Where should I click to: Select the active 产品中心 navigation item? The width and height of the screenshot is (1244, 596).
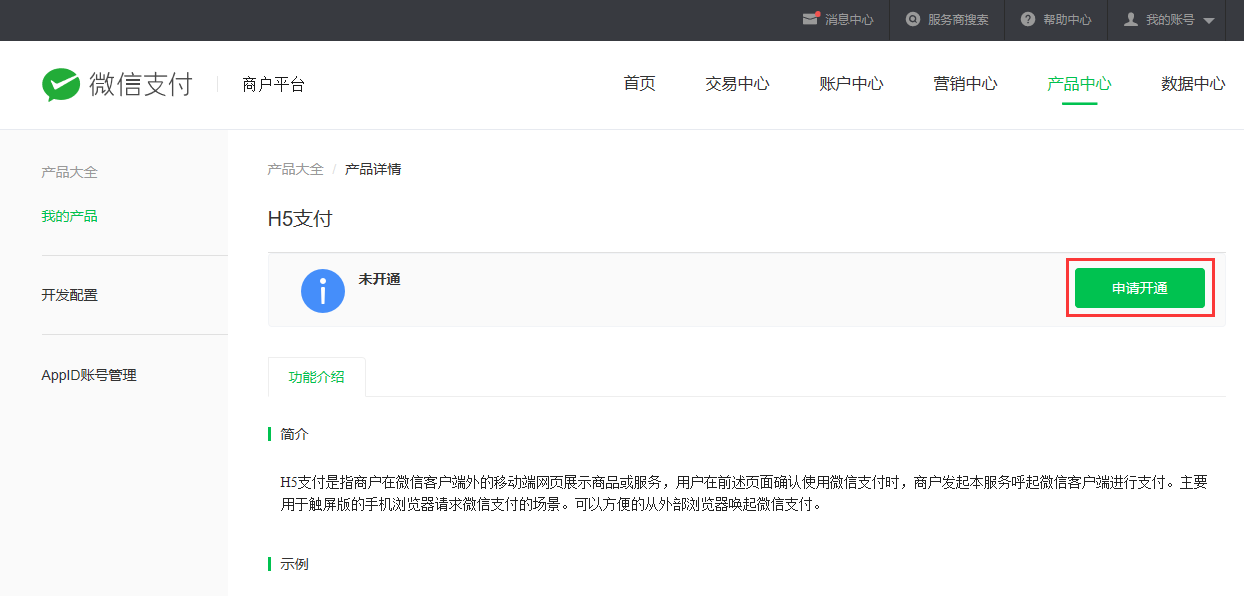[x=1079, y=84]
